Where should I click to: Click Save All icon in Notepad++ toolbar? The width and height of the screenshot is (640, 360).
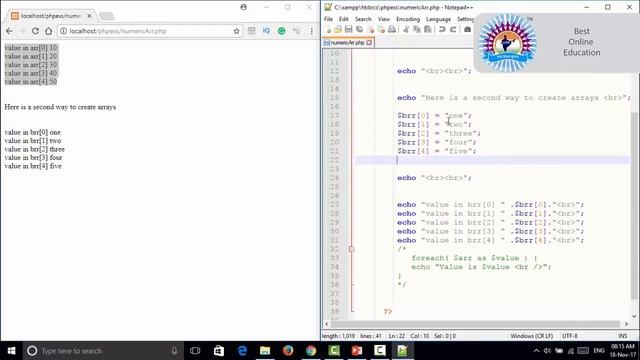(x=360, y=29)
